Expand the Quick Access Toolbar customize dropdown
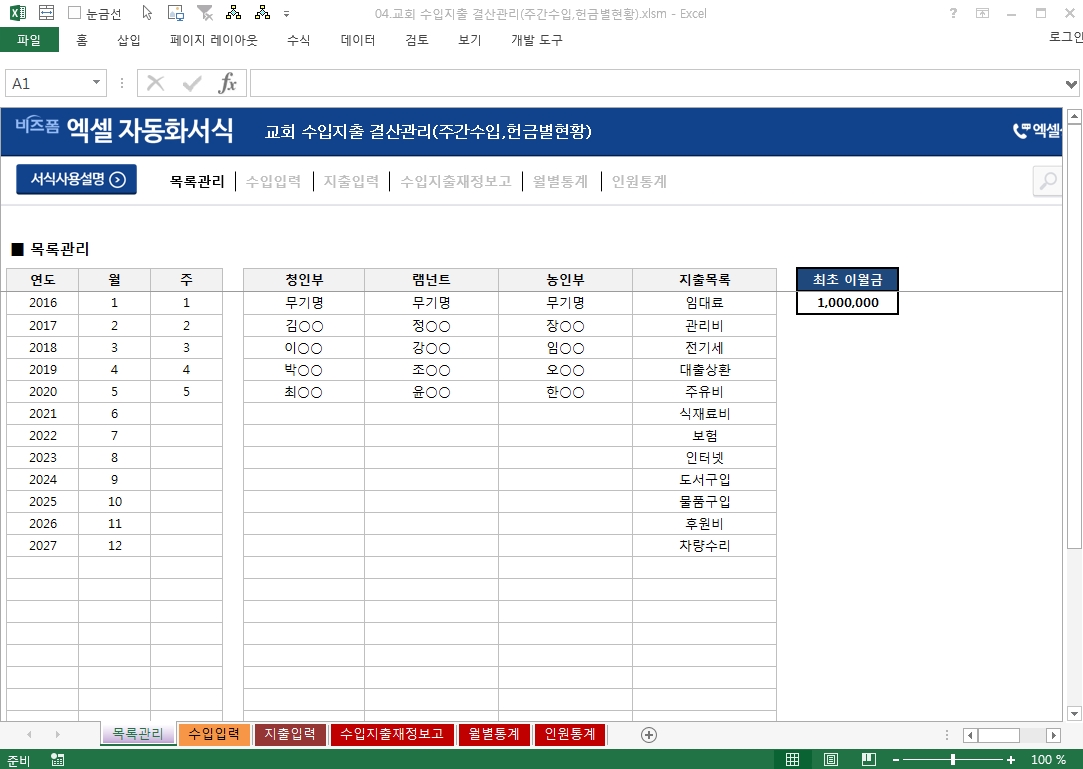Screen dimensions: 1083x769 click(x=287, y=14)
